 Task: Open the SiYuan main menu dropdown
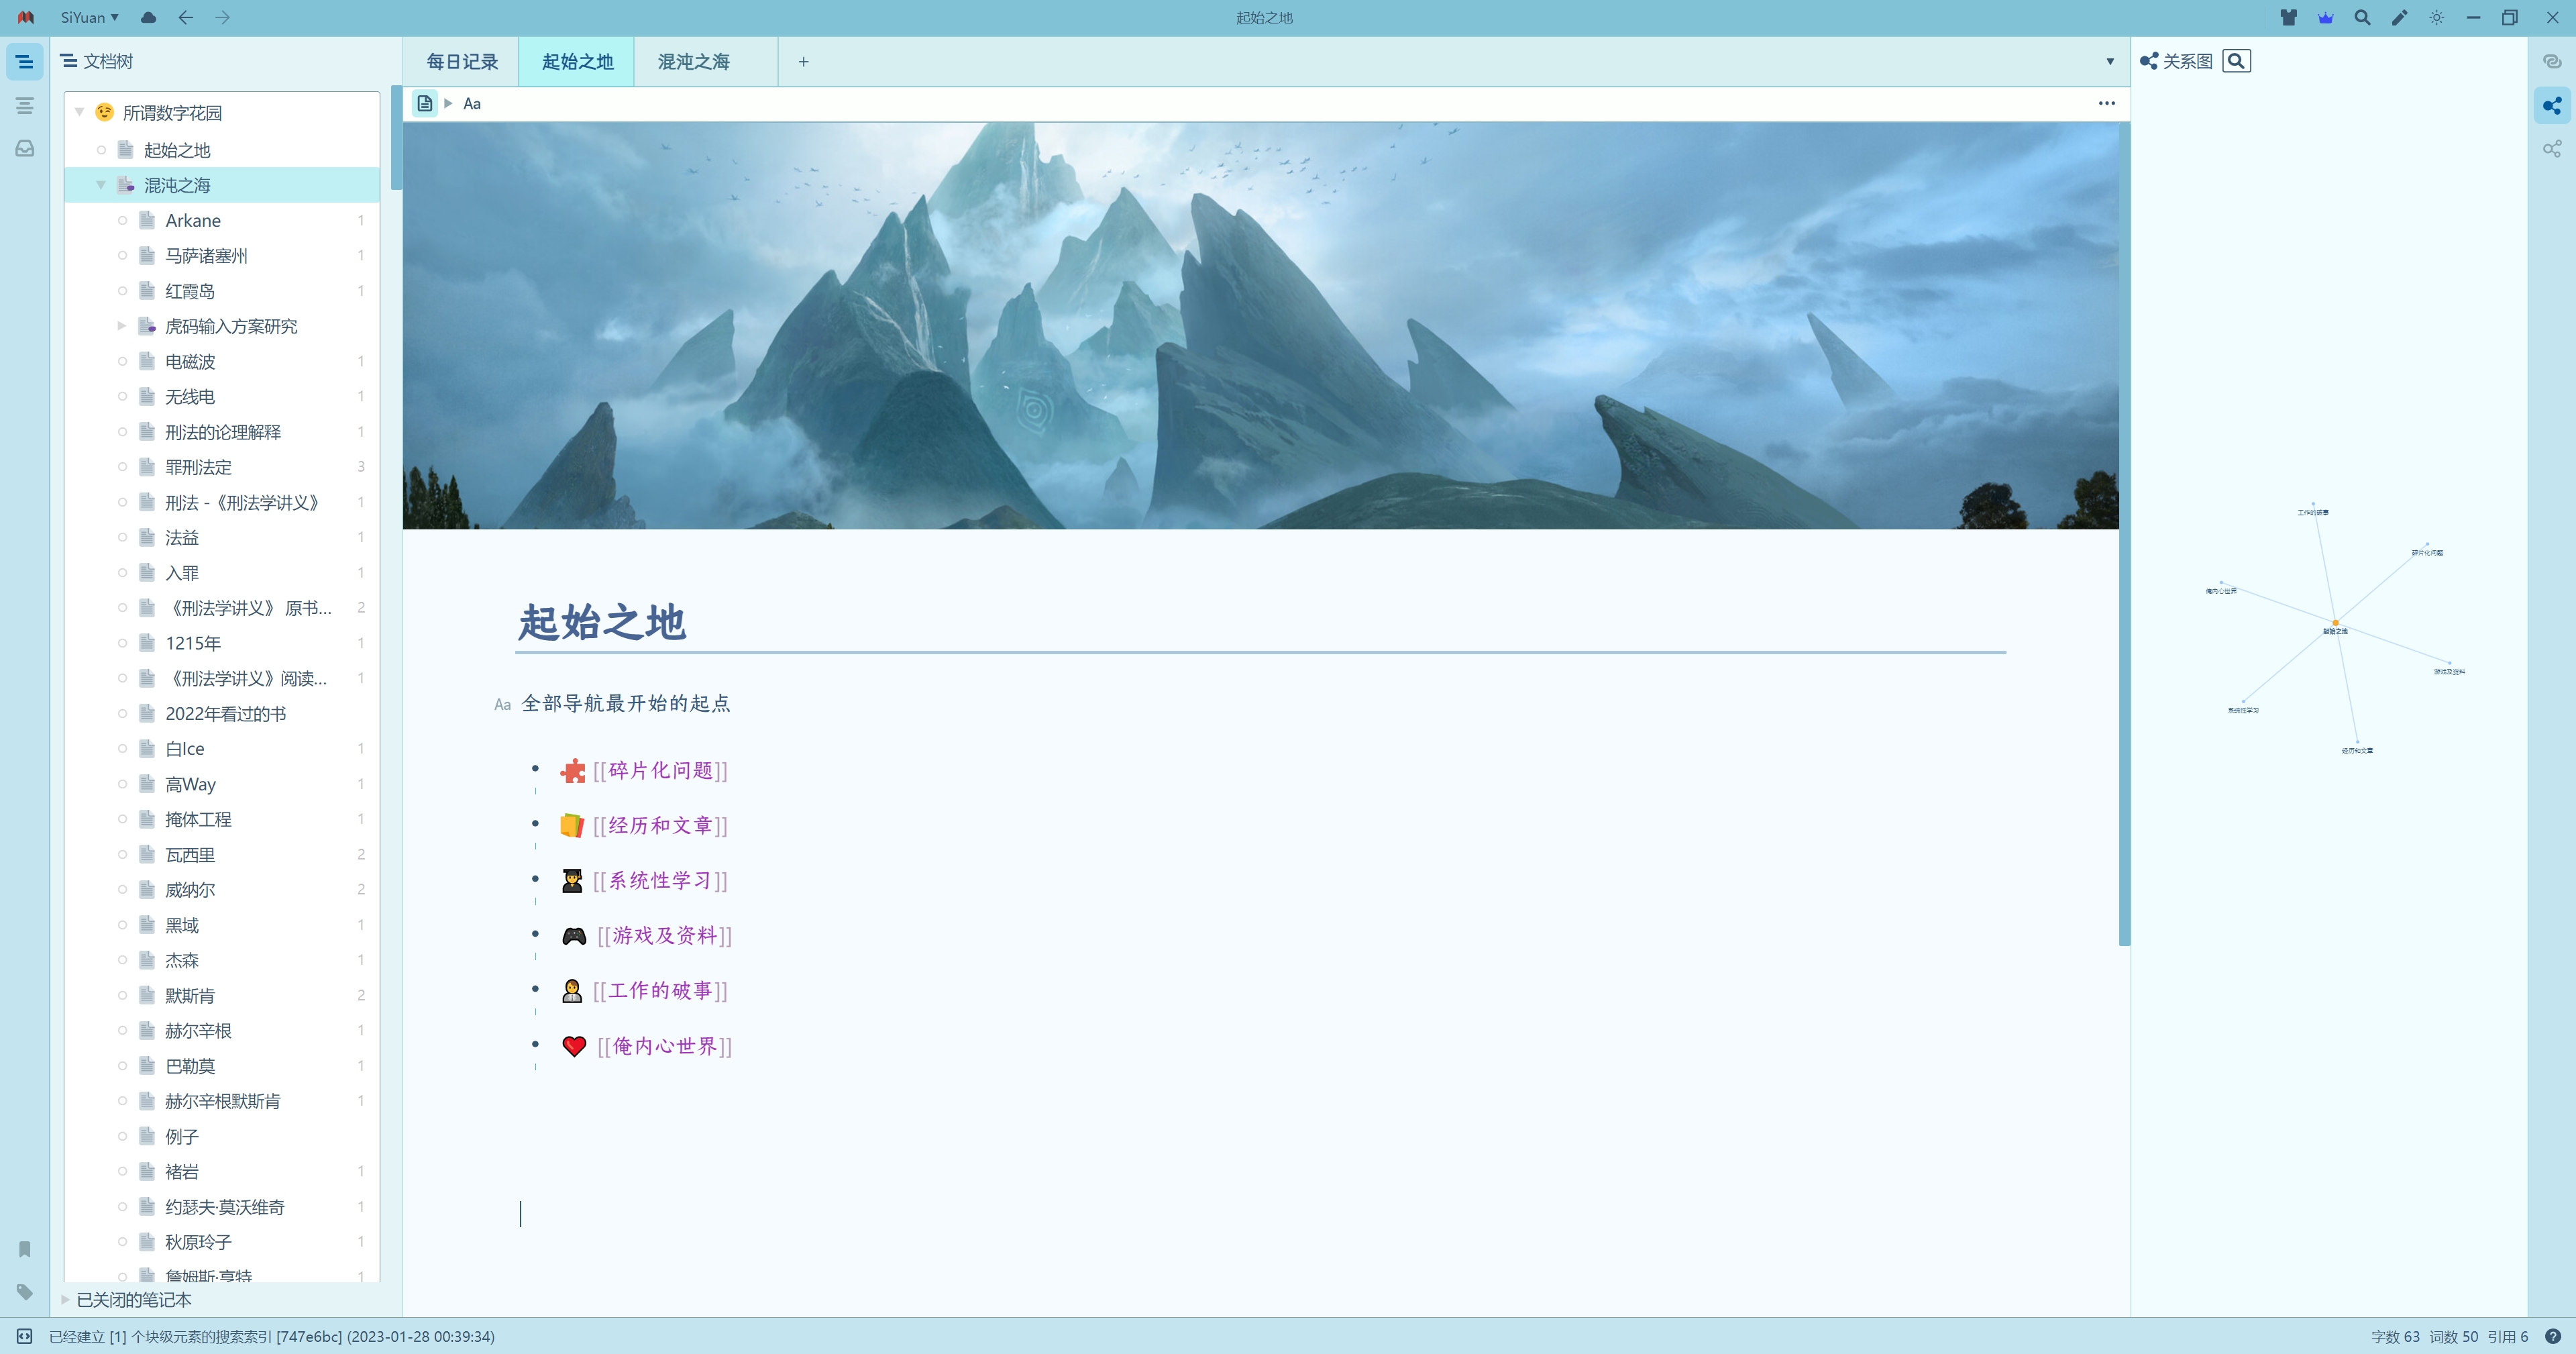pos(89,17)
